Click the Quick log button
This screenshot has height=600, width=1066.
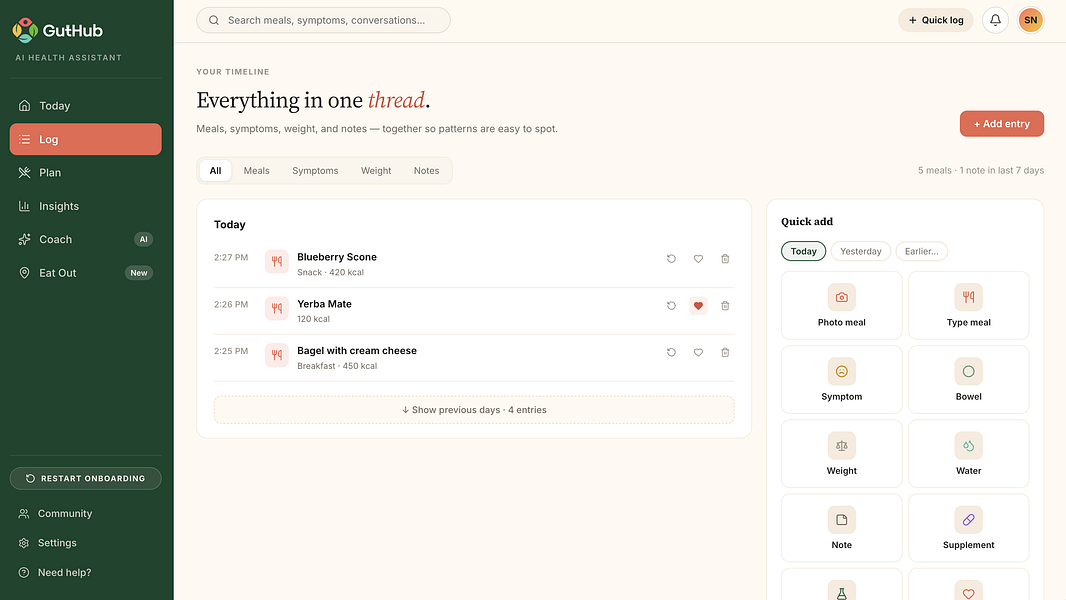click(x=935, y=20)
